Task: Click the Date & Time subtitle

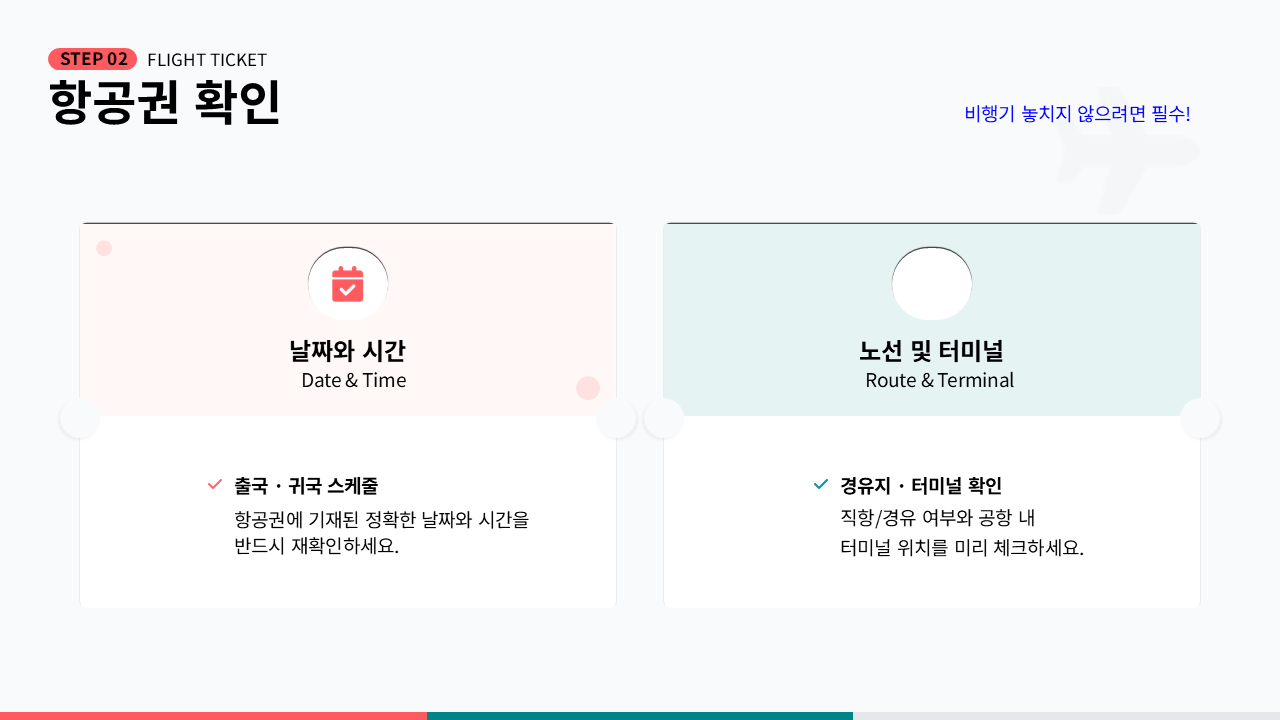Action: 354,380
